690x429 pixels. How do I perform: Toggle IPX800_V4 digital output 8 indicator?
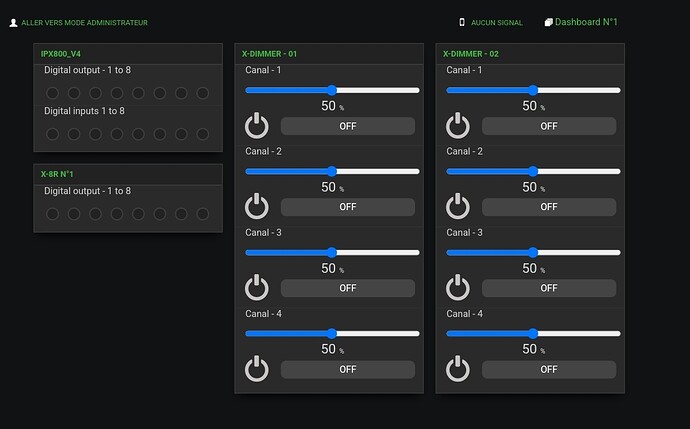(202, 93)
